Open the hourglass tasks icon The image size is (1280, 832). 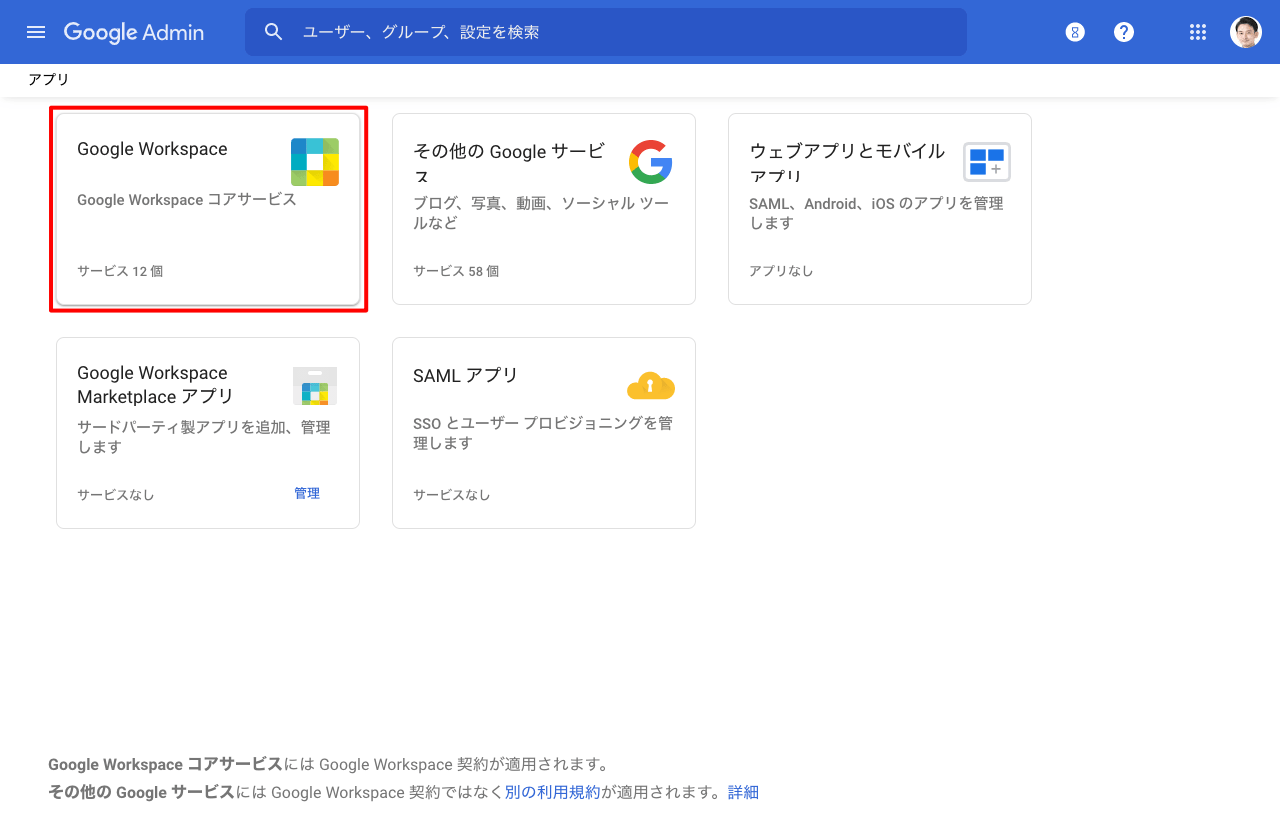[x=1075, y=32]
